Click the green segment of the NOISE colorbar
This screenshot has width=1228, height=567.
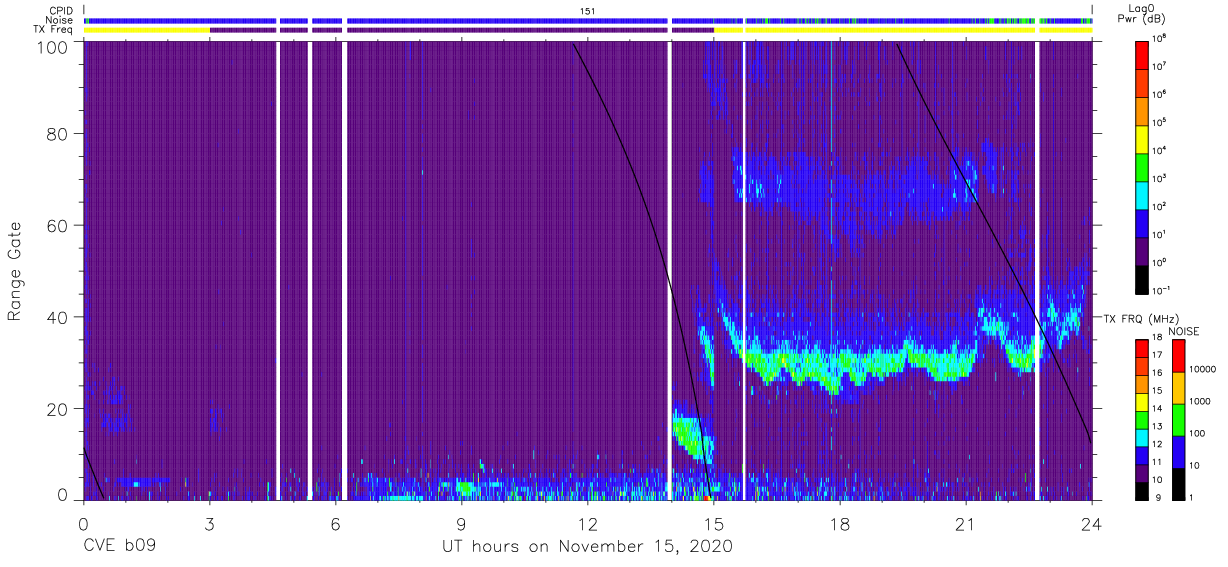(1179, 418)
